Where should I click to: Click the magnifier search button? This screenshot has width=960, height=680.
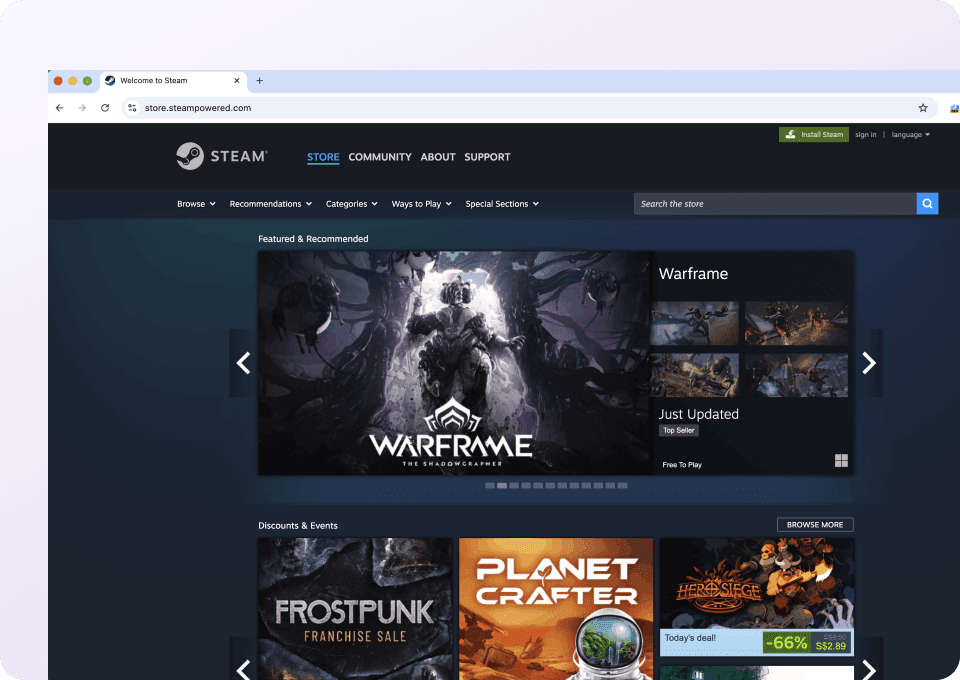coord(928,204)
